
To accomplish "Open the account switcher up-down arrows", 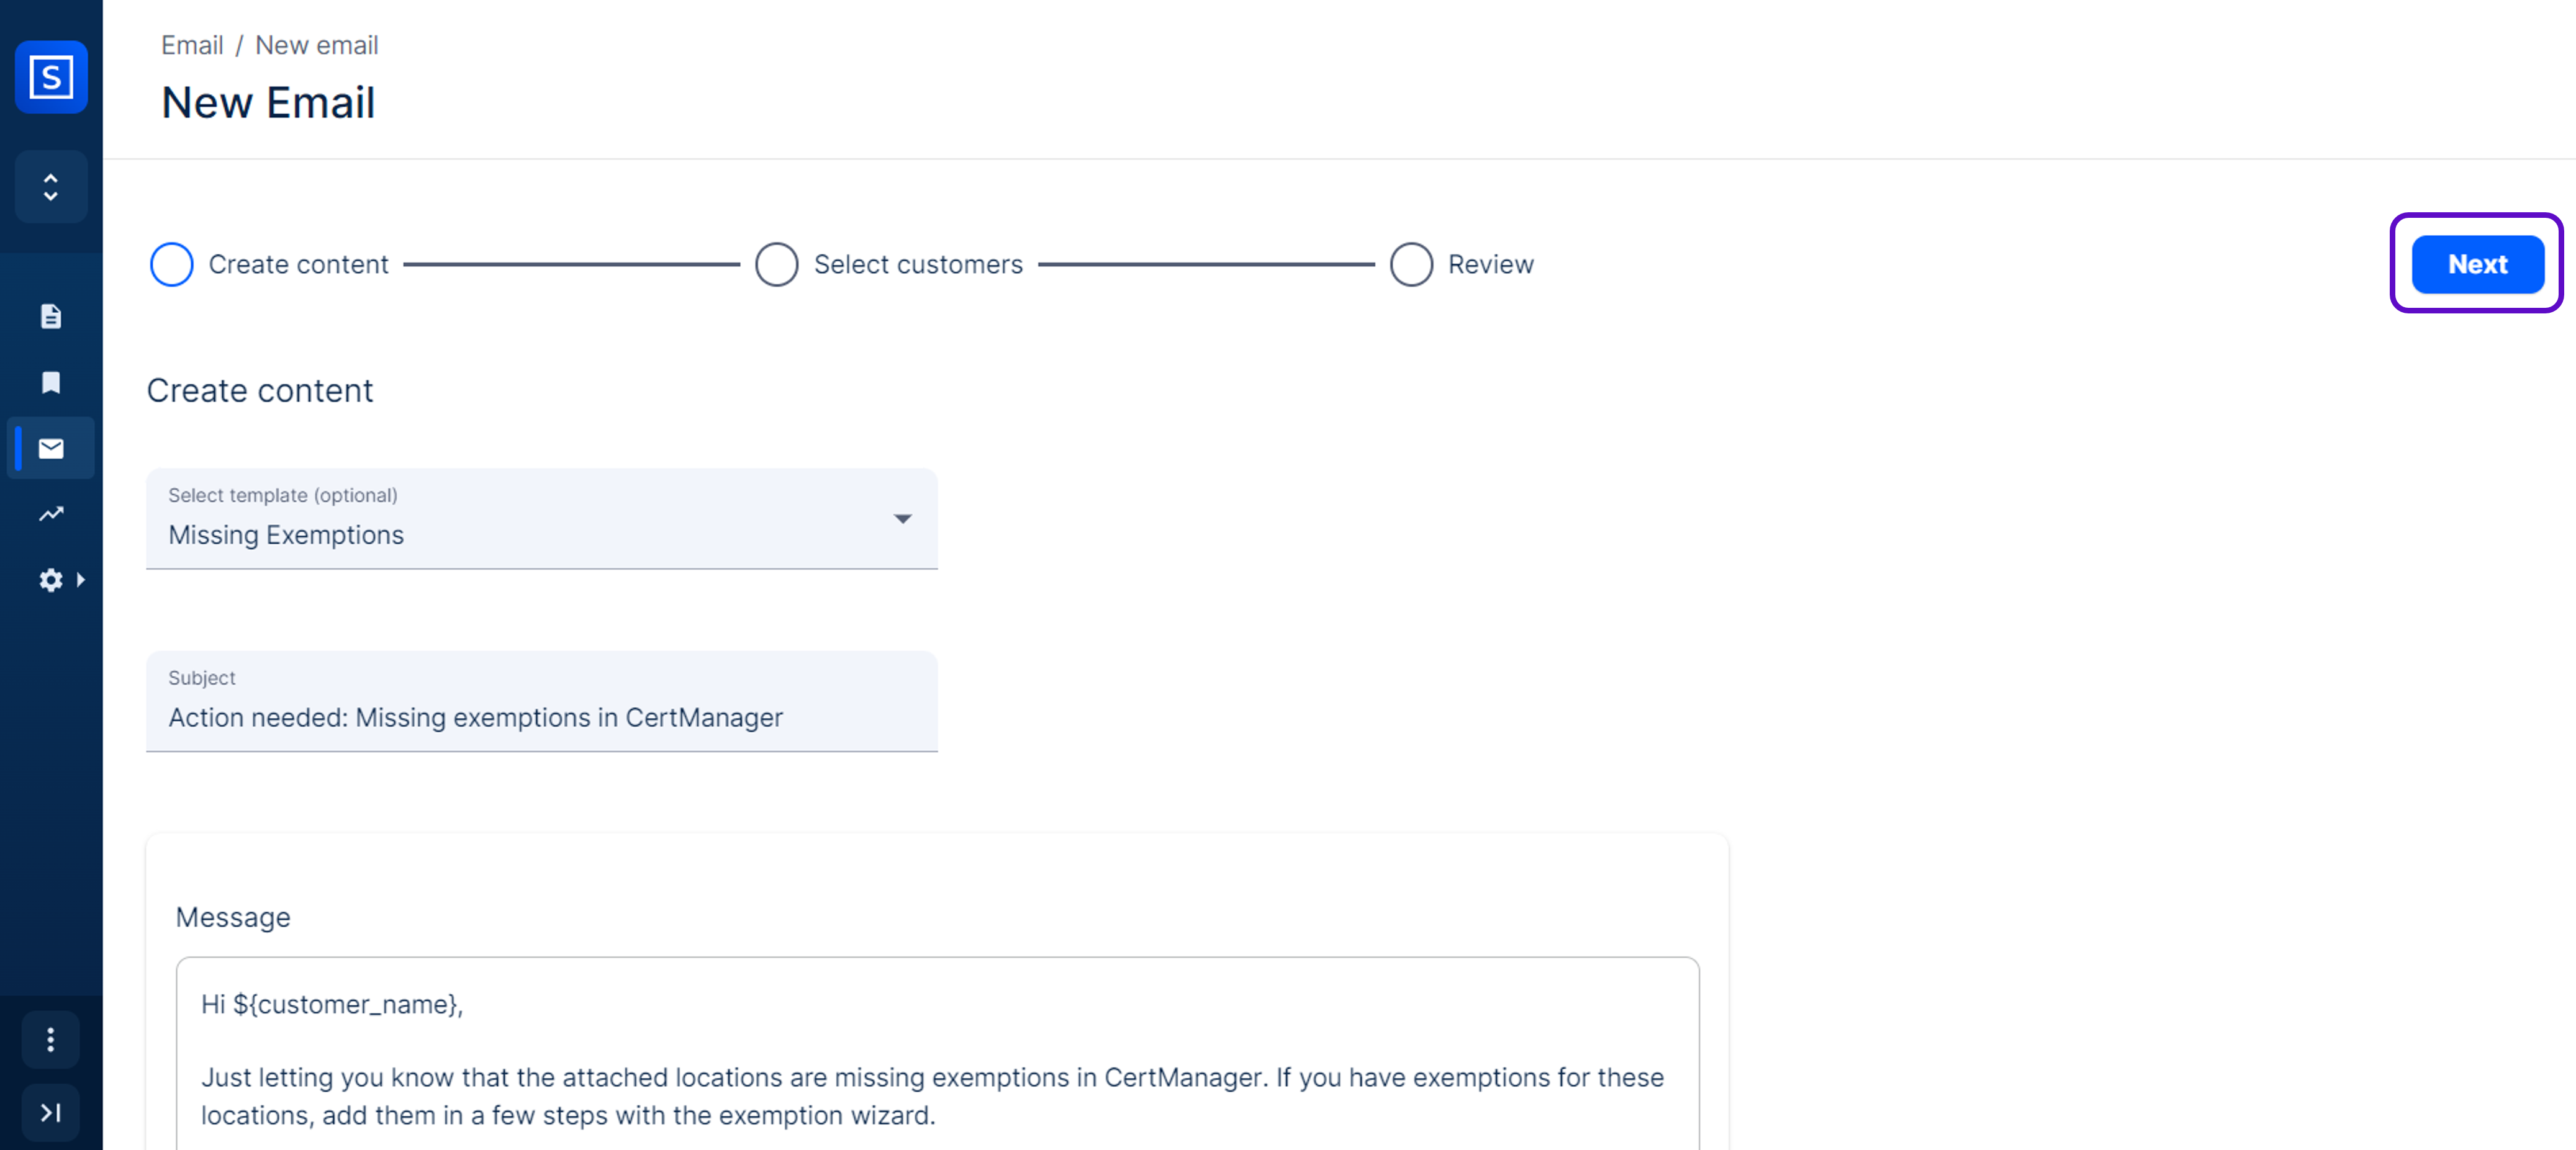I will pos(51,187).
